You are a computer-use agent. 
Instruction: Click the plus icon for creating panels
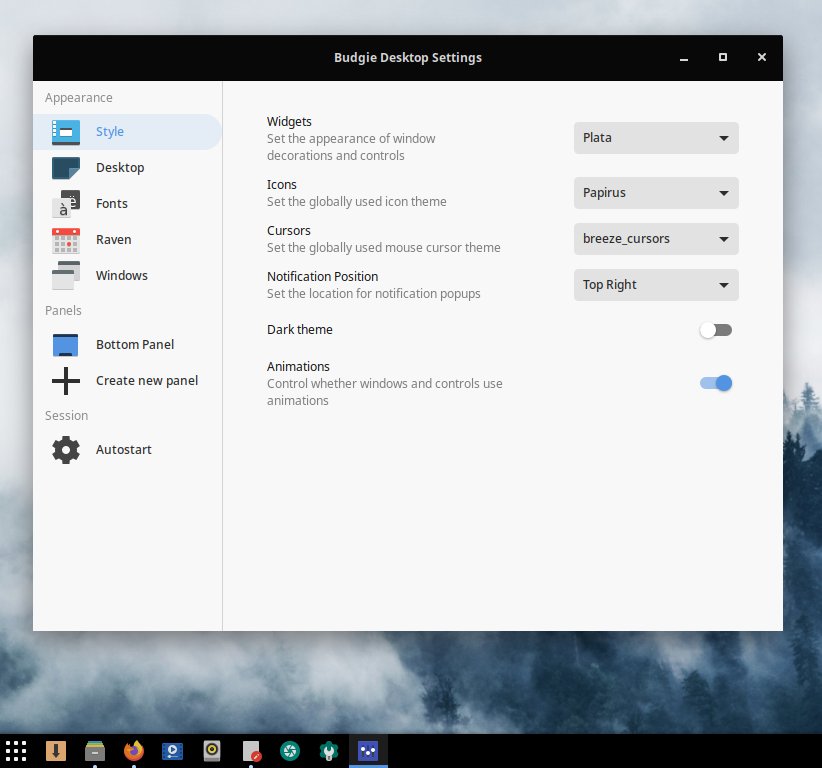click(x=65, y=380)
